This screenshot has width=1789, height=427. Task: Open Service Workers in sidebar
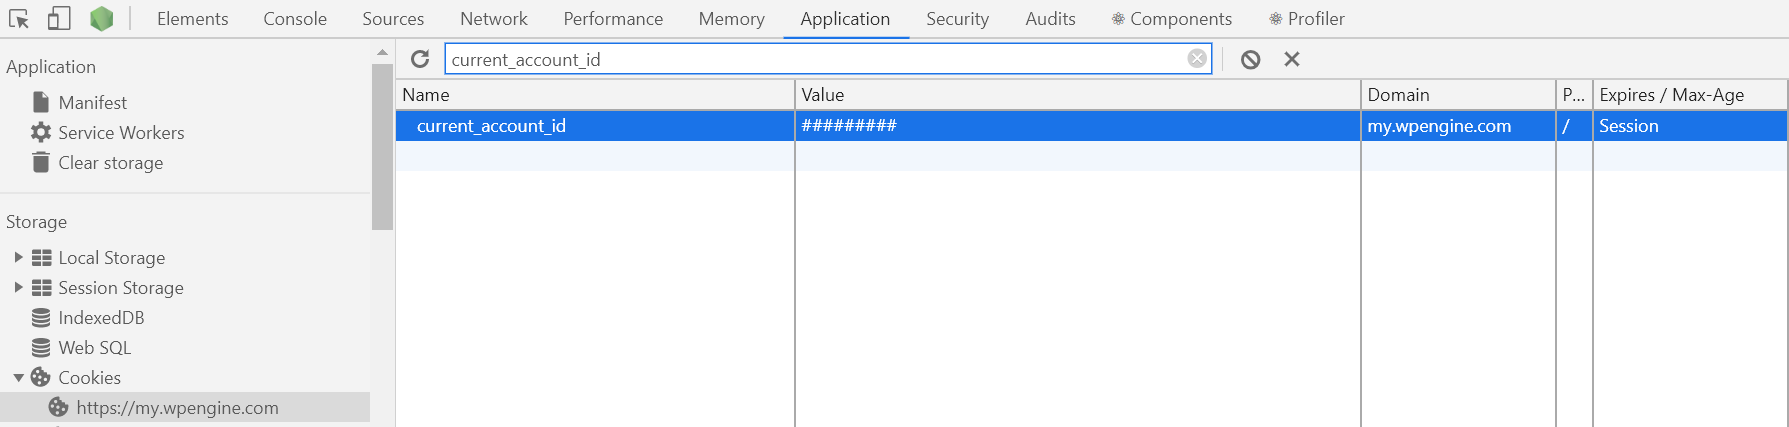click(x=121, y=132)
